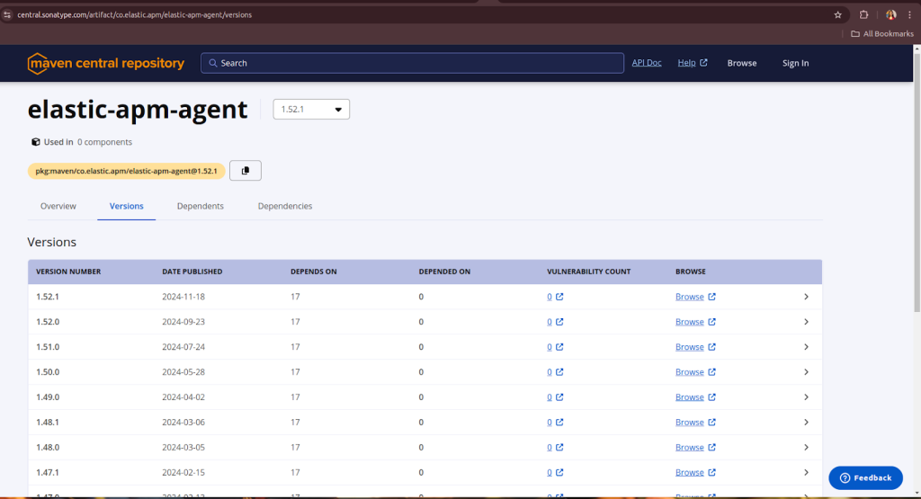This screenshot has width=921, height=499.
Task: Switch to the Overview tab
Action: pyautogui.click(x=58, y=206)
